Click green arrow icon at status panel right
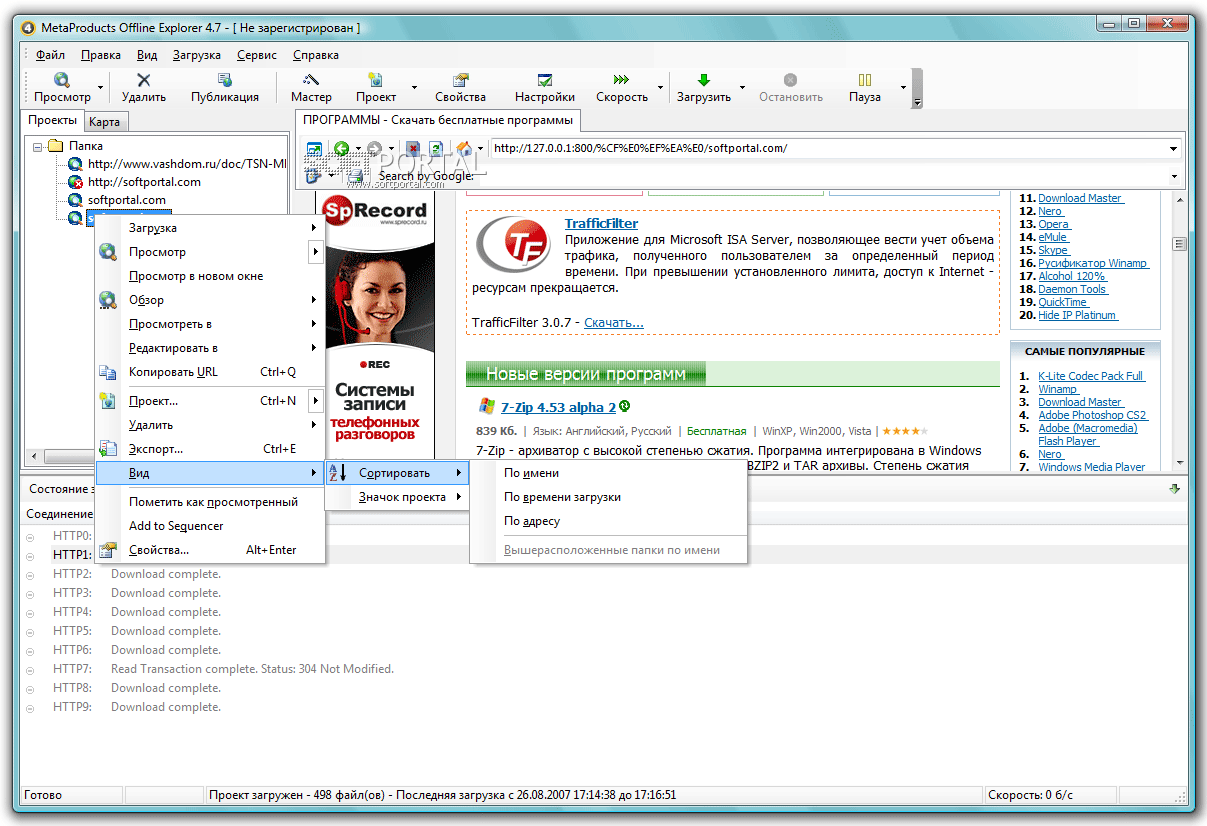The height and width of the screenshot is (826, 1207). pyautogui.click(x=1175, y=489)
